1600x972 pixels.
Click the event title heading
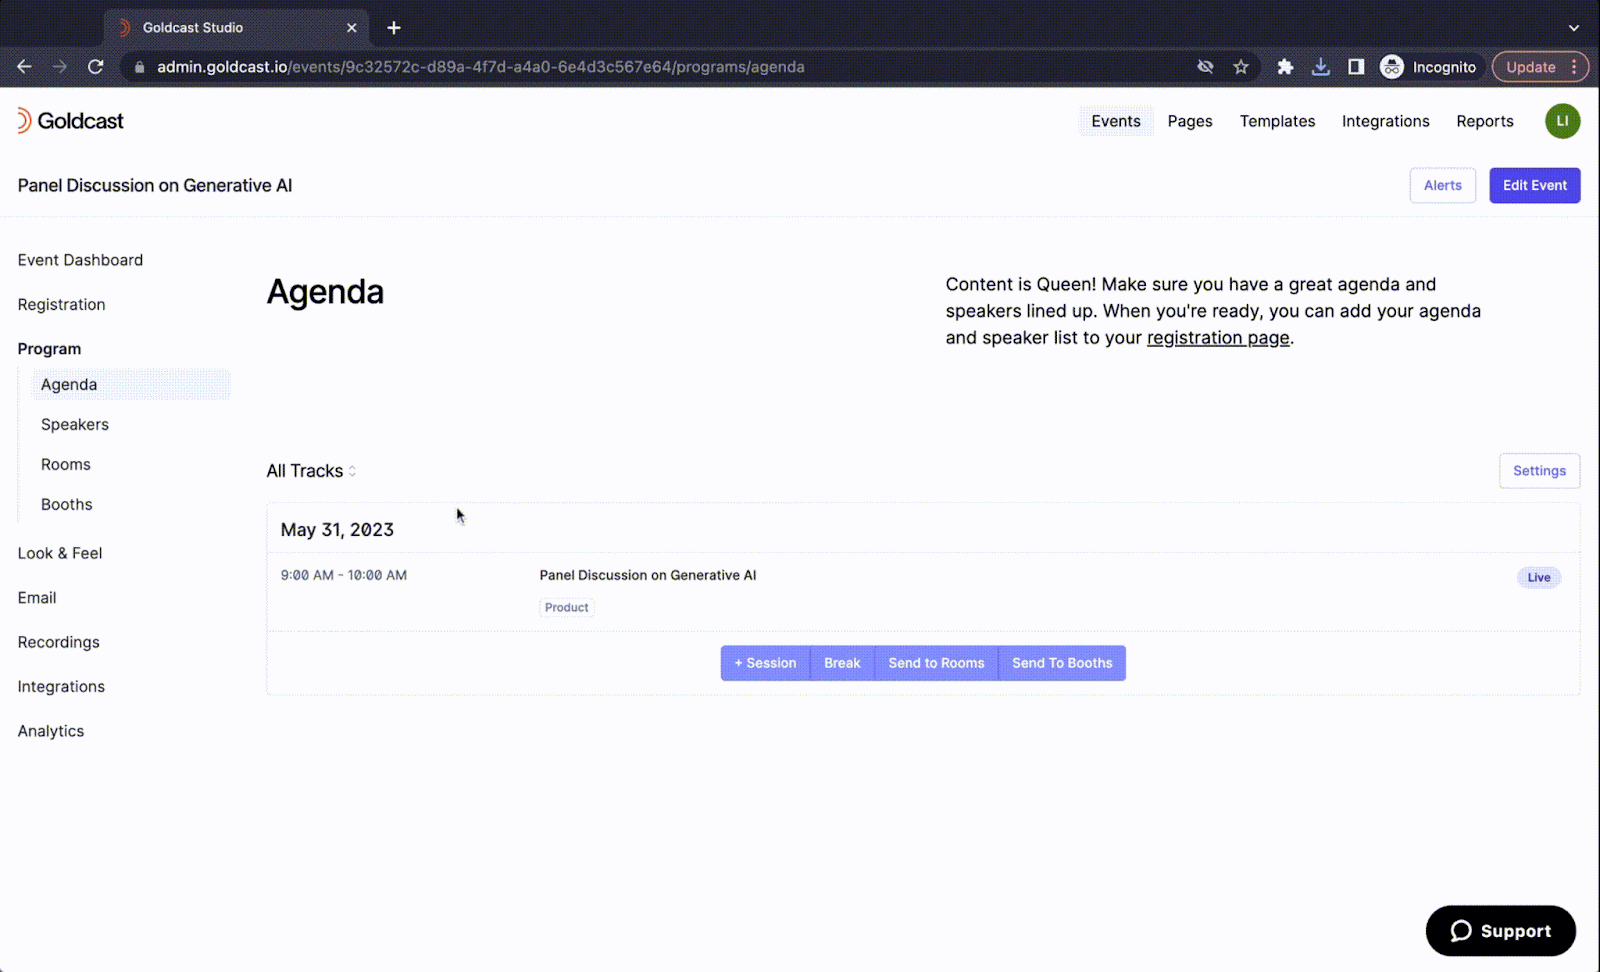[x=155, y=185]
